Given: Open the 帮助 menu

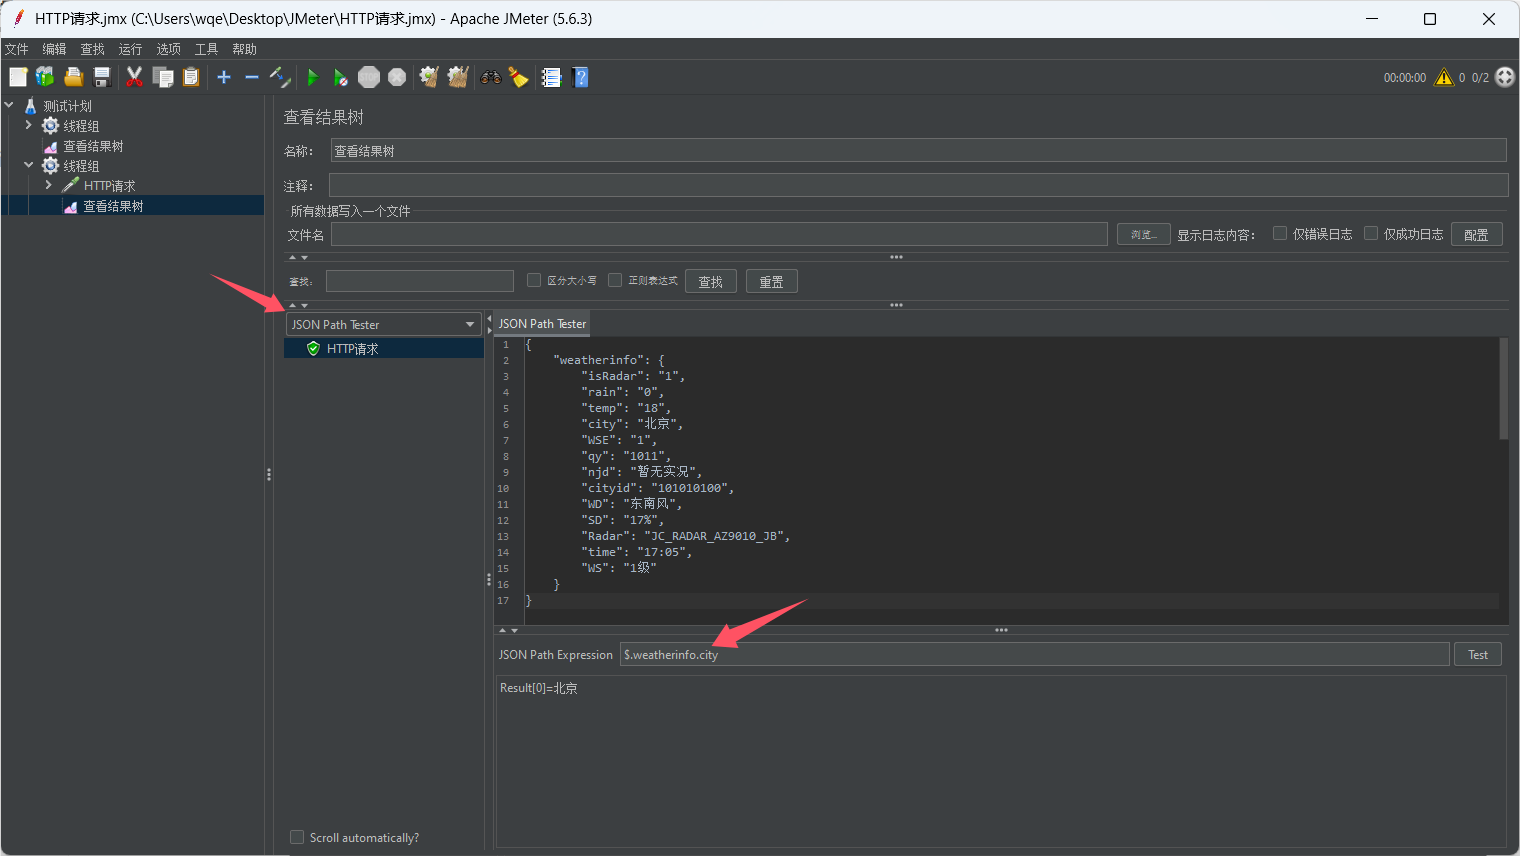Looking at the screenshot, I should tap(244, 49).
